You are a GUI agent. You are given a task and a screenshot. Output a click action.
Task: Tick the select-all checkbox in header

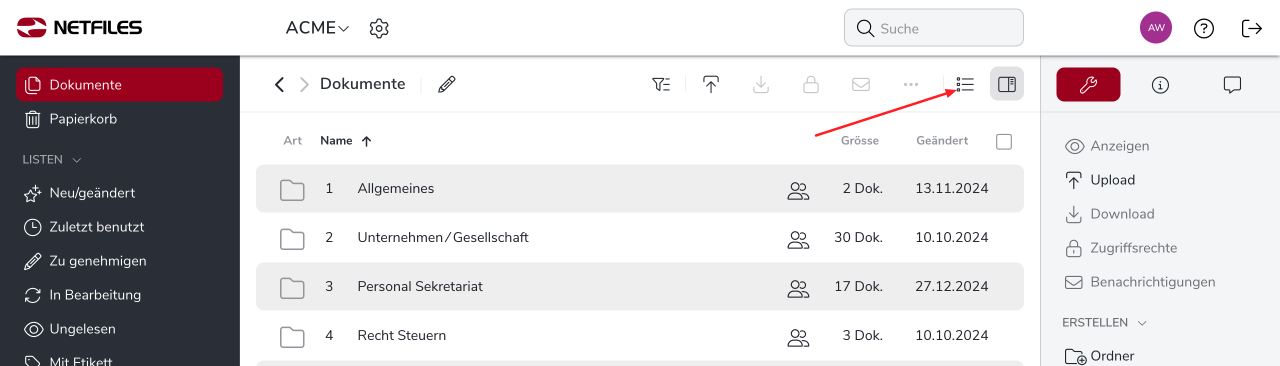point(1004,141)
